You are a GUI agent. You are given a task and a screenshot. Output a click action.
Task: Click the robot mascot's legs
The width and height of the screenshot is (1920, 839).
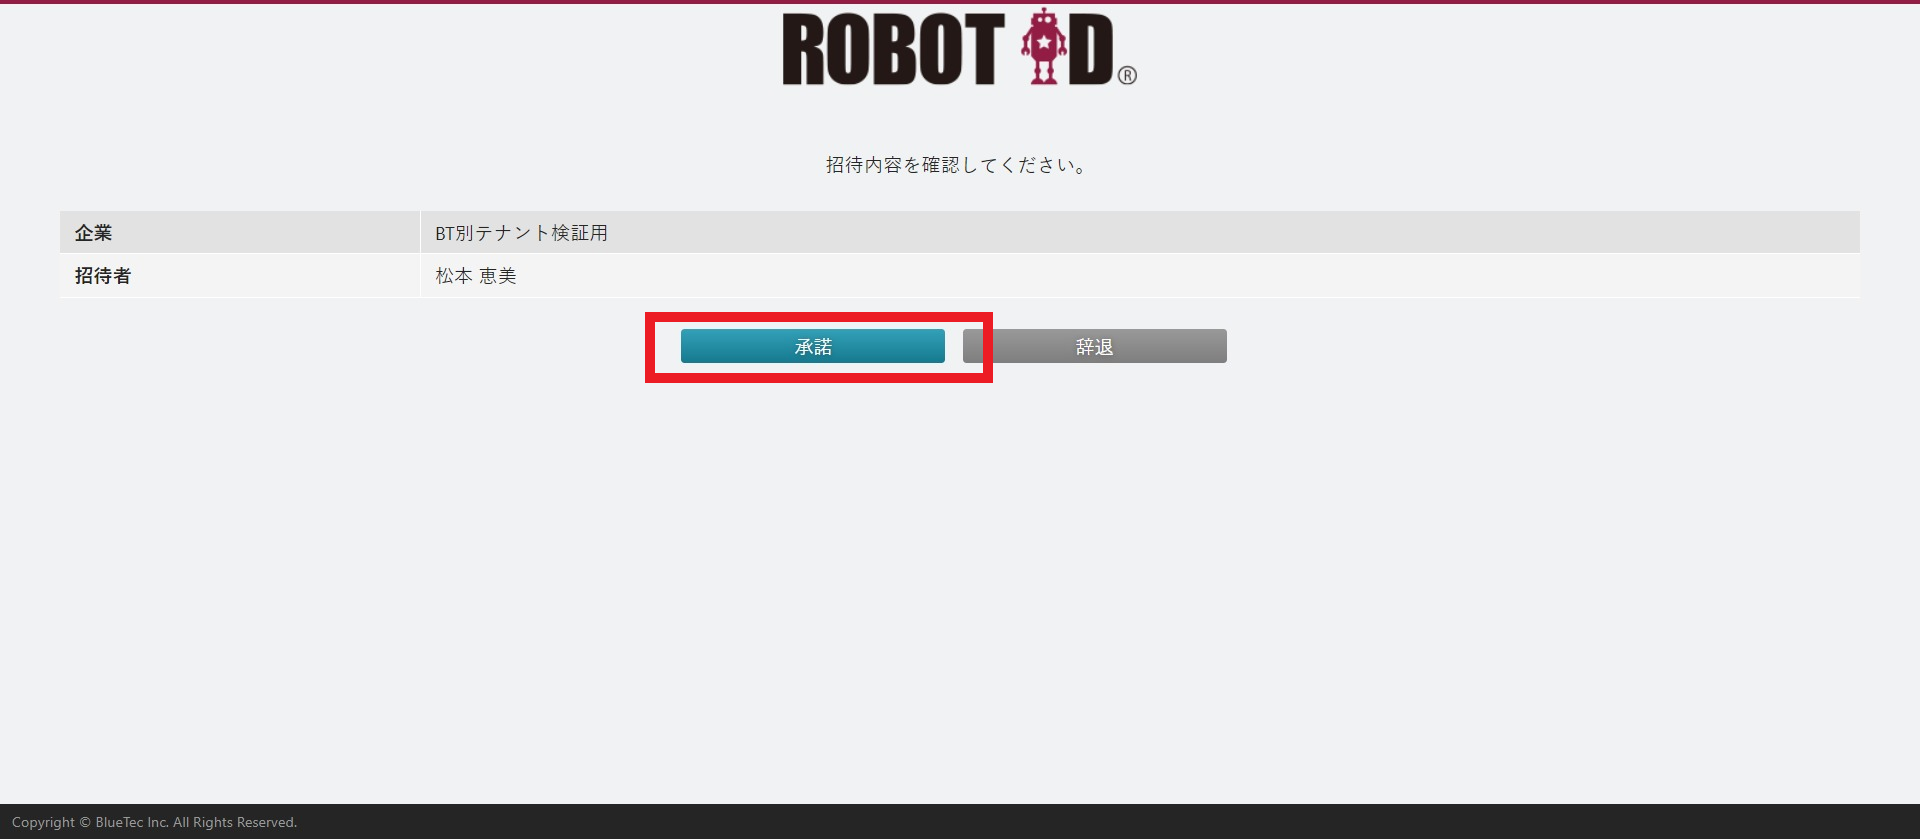[1044, 71]
